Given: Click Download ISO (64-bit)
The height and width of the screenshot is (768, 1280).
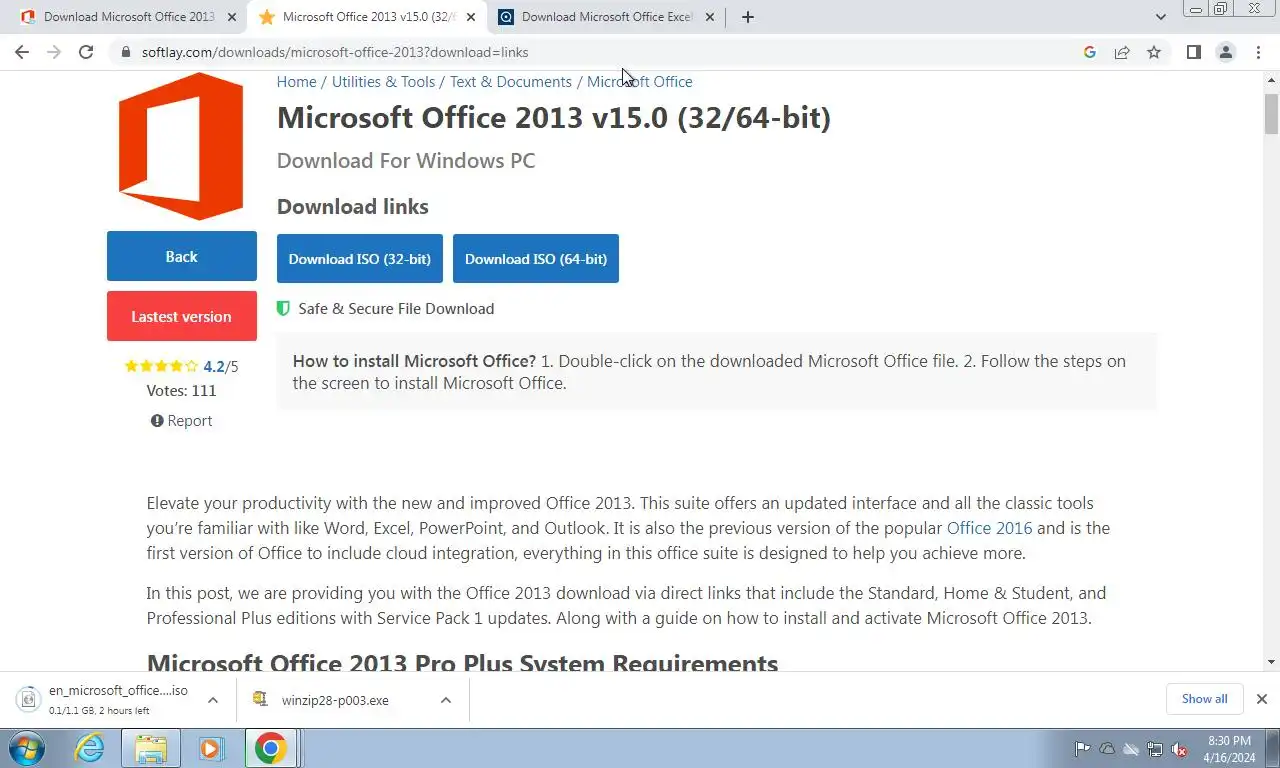Looking at the screenshot, I should 536,258.
